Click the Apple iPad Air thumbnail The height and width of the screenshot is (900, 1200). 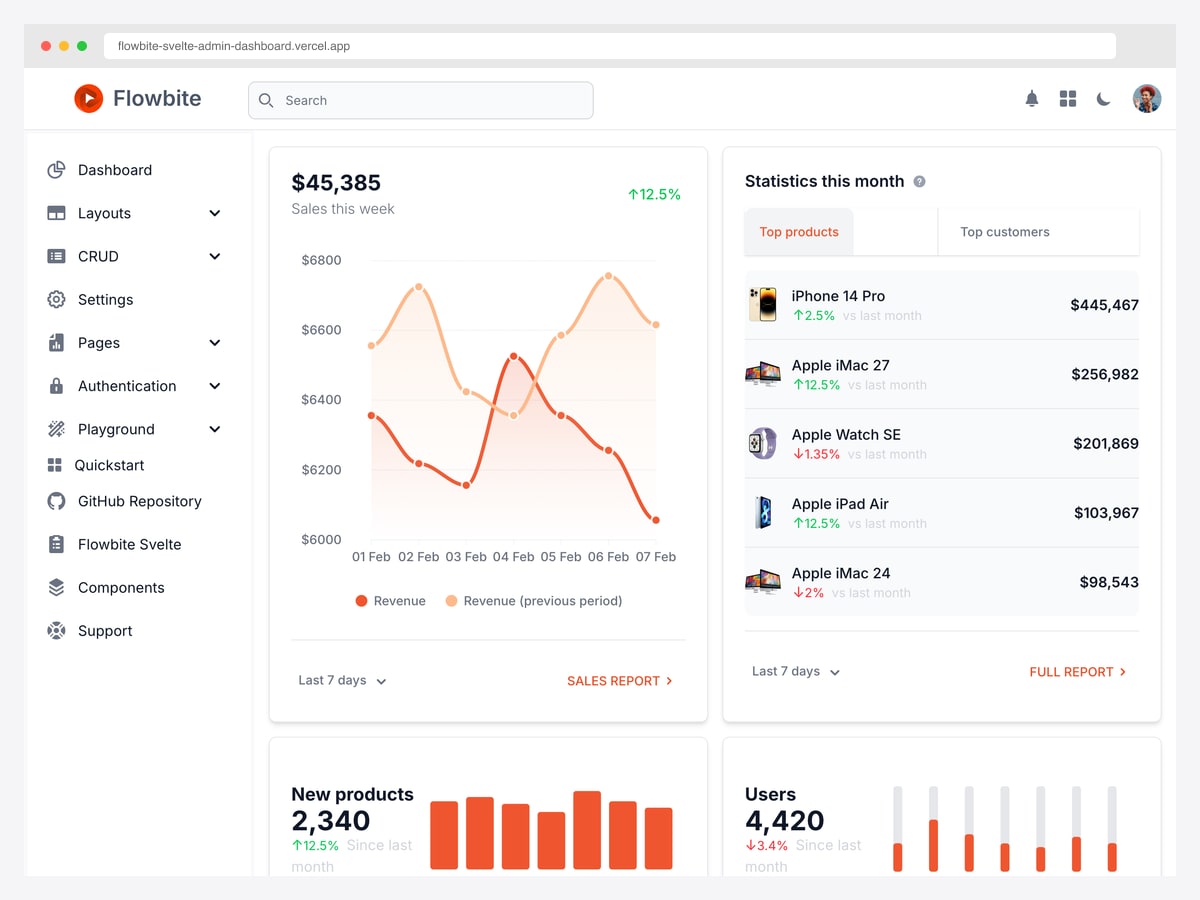pos(762,512)
